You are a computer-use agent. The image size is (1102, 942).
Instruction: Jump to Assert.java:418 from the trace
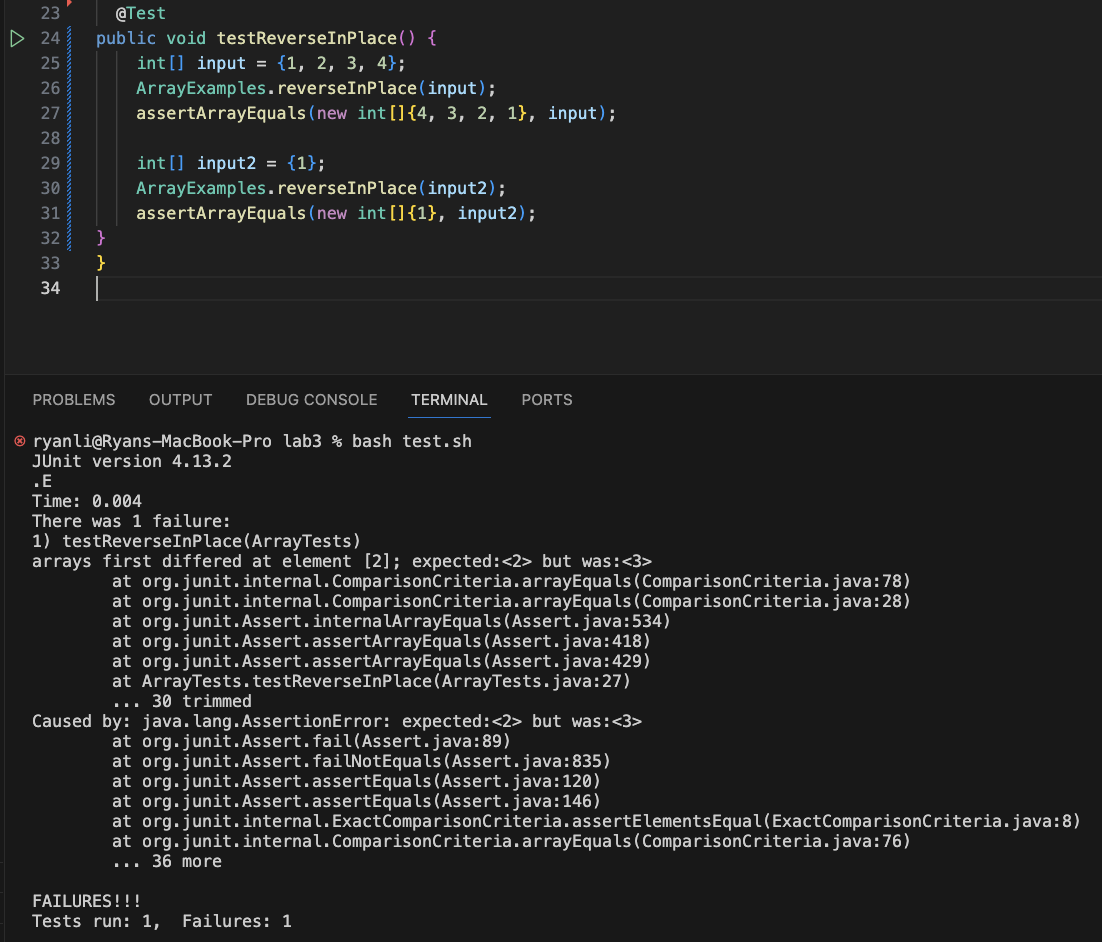(567, 641)
